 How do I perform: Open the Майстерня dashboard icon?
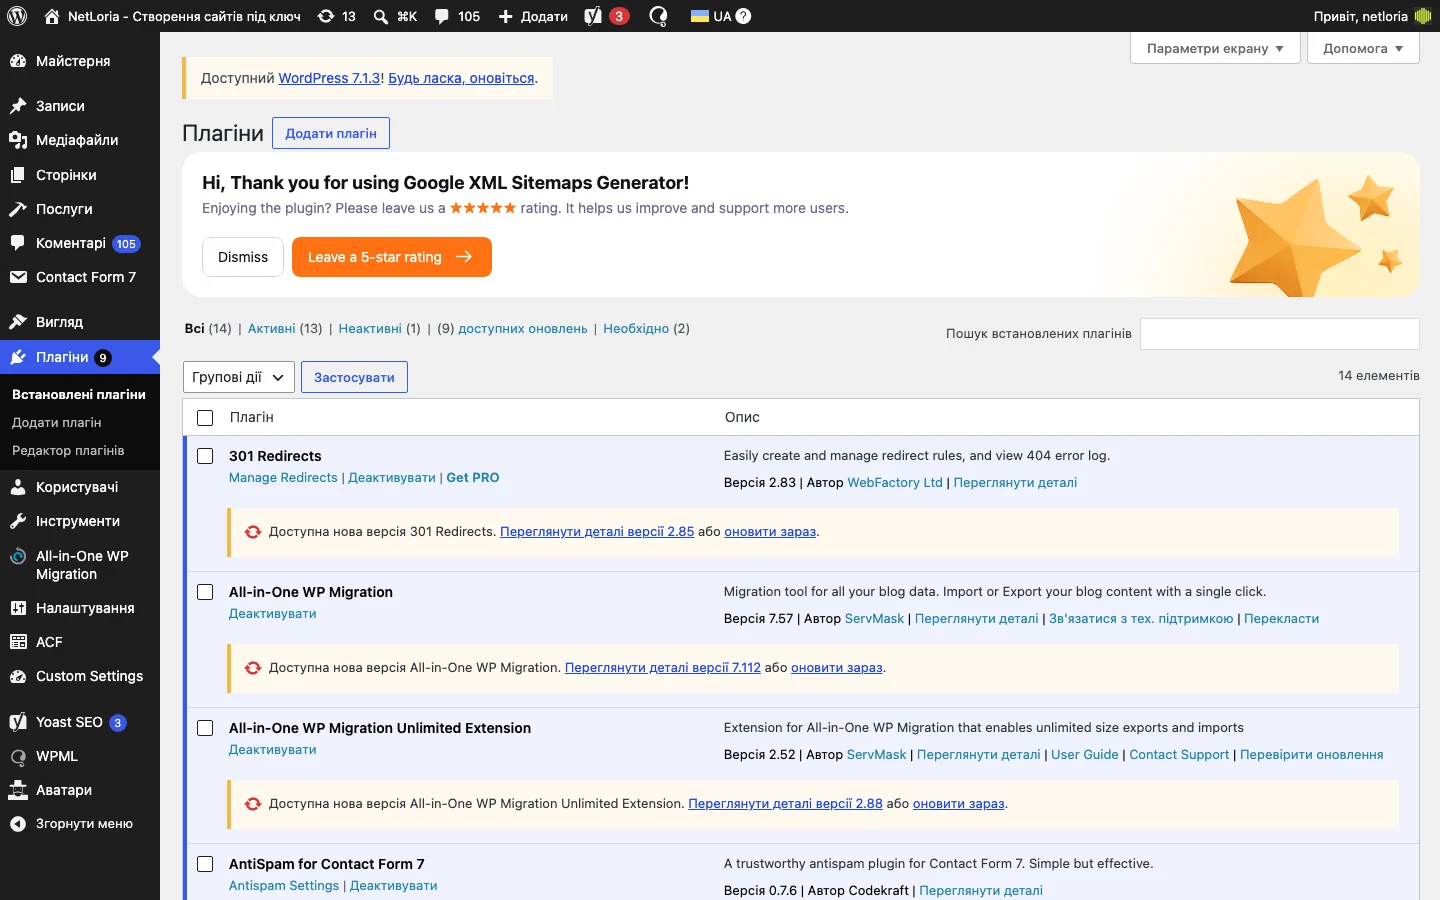pos(18,61)
